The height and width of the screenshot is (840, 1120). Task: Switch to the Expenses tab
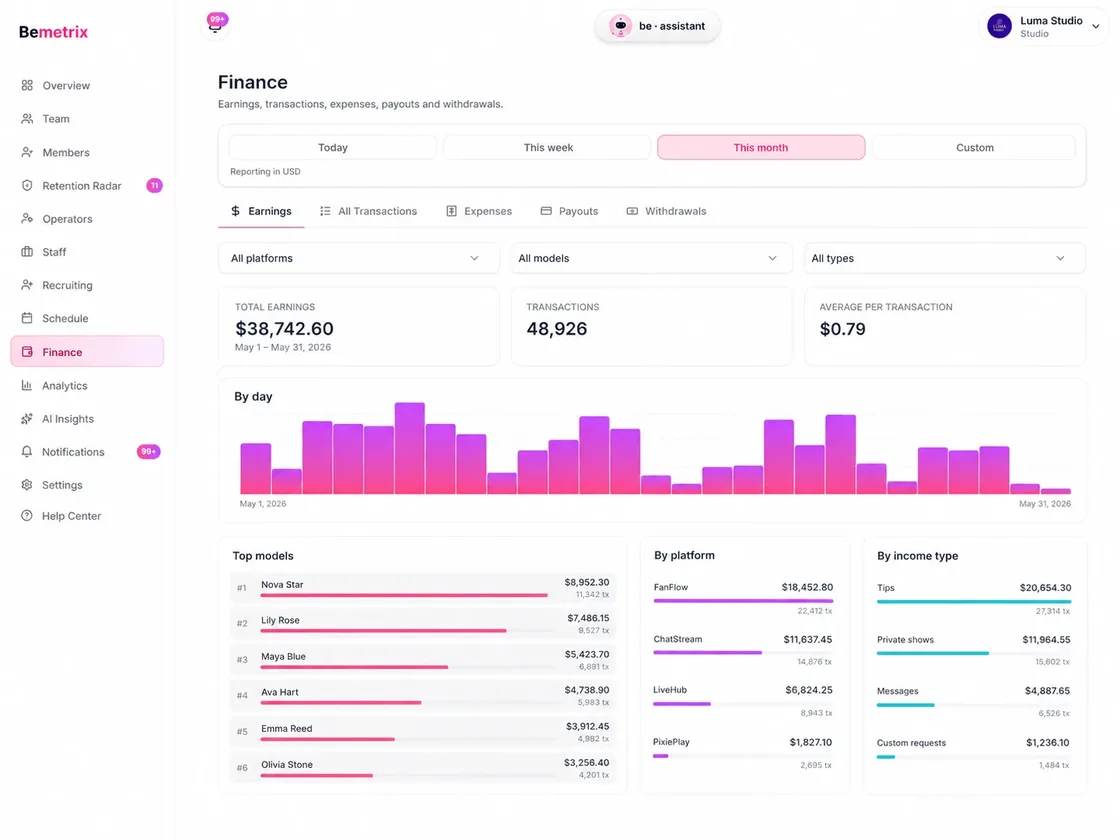[479, 211]
